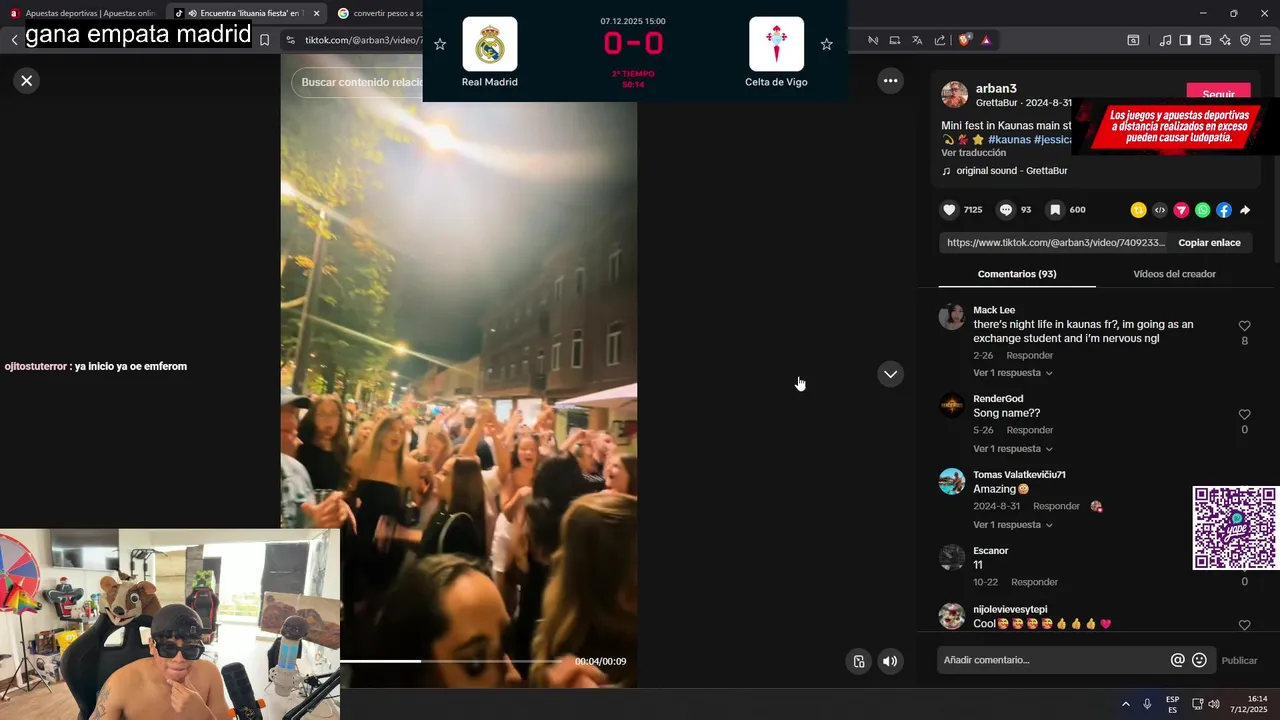
Task: Open taskbar volume control
Action: [x=1214, y=704]
